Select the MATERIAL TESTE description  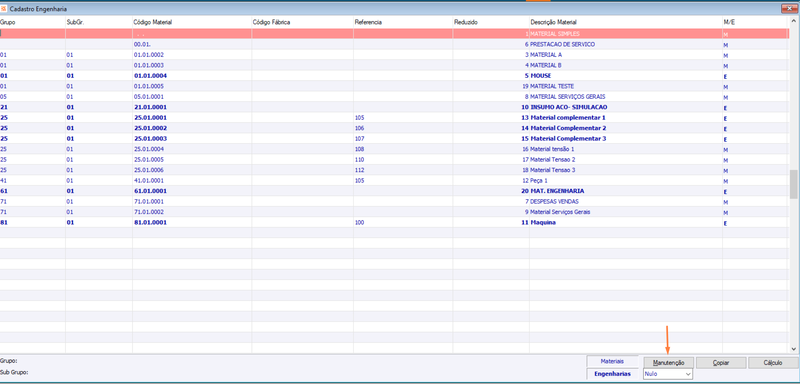[x=552, y=86]
